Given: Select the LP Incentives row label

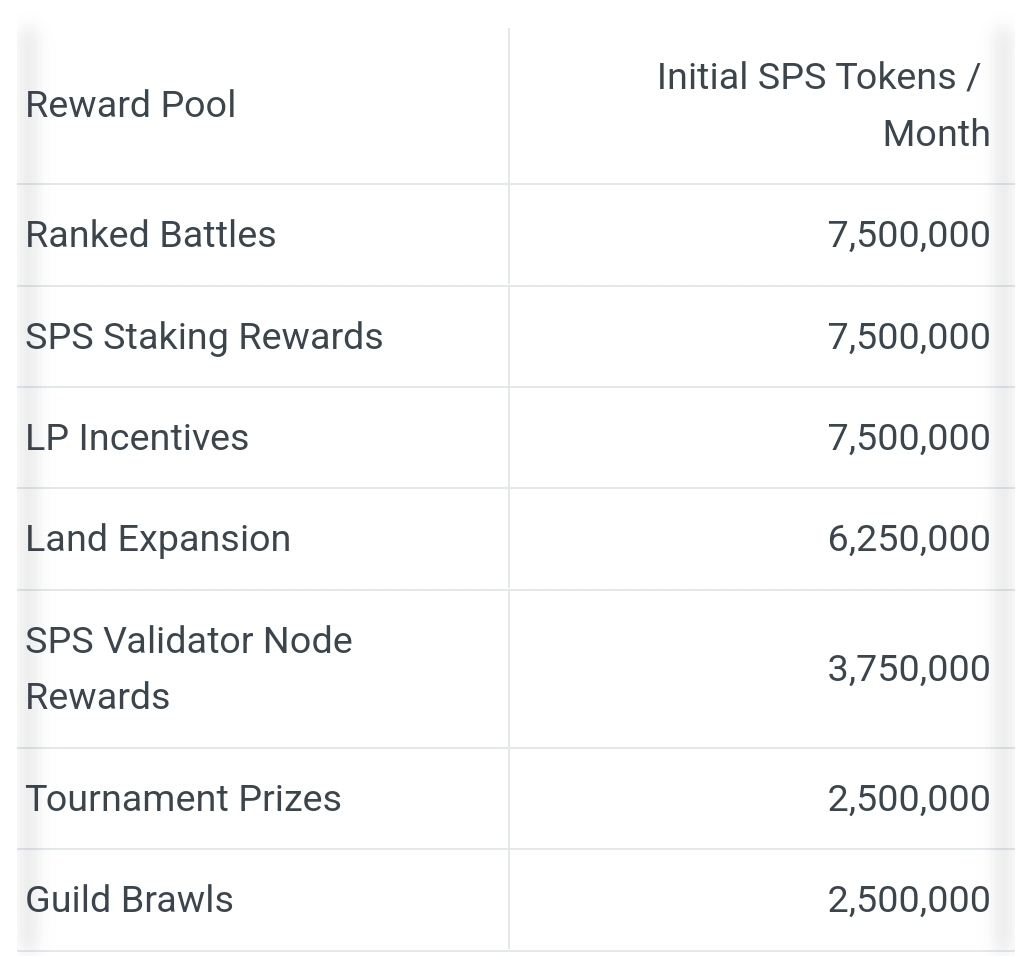Looking at the screenshot, I should tap(137, 438).
